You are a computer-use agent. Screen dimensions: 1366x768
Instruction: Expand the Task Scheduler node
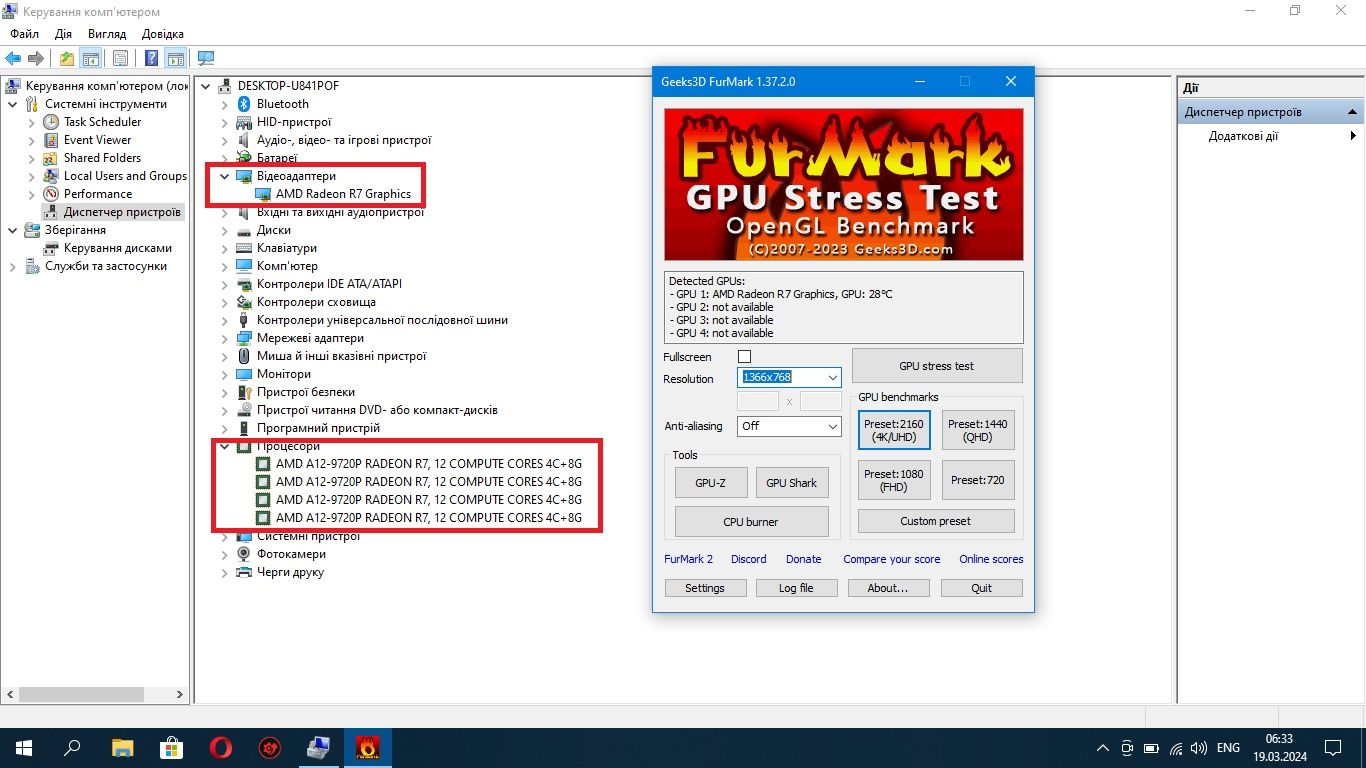point(31,122)
